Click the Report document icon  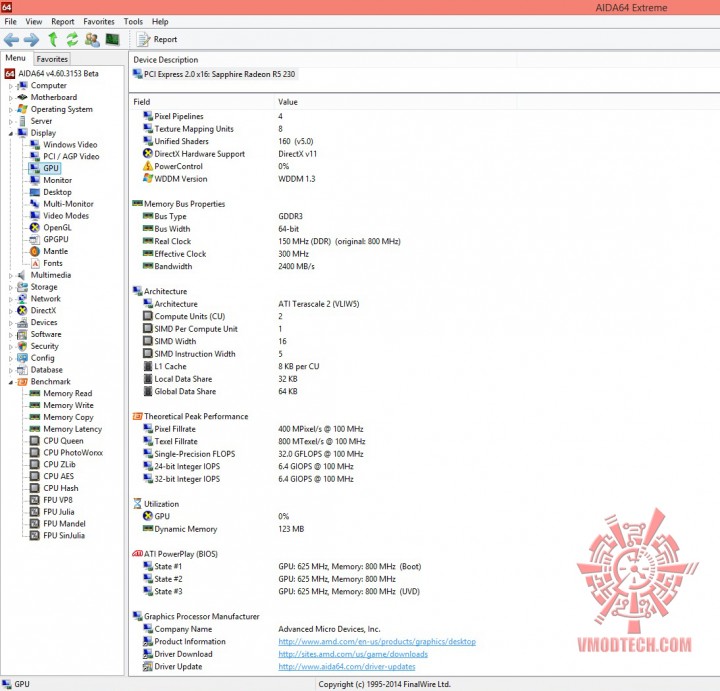click(143, 39)
